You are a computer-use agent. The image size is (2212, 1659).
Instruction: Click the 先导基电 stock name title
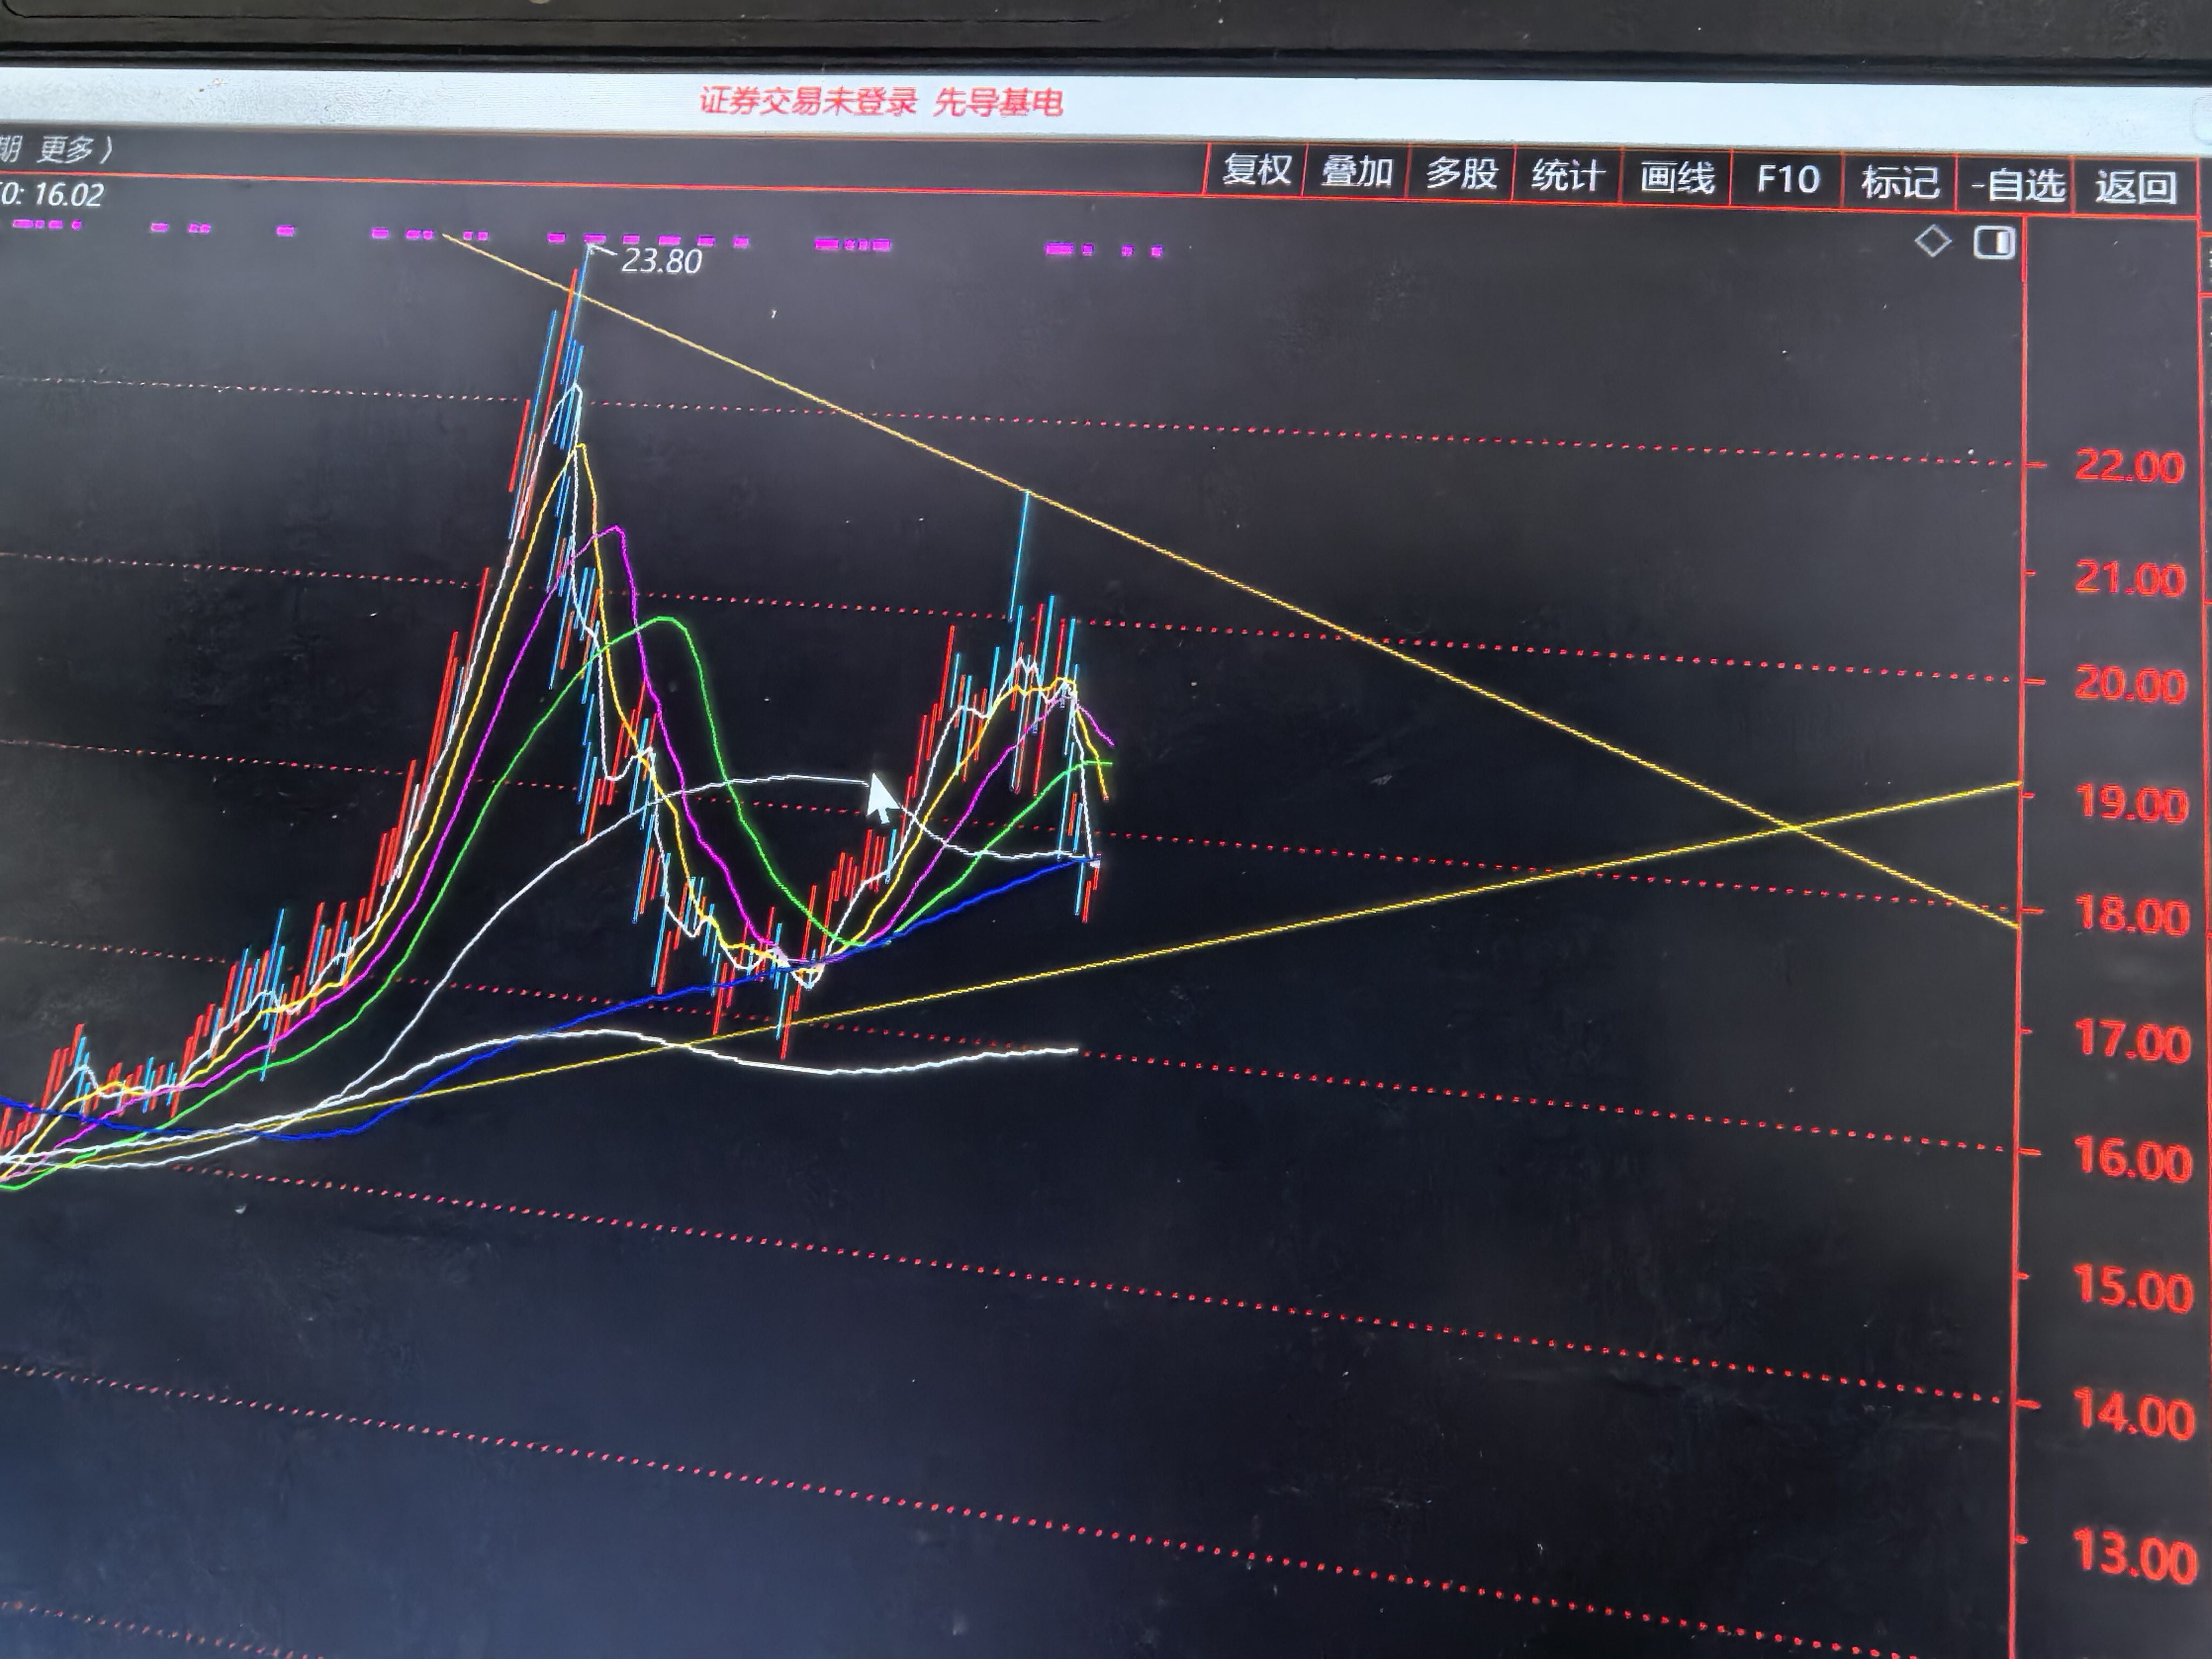pyautogui.click(x=997, y=103)
